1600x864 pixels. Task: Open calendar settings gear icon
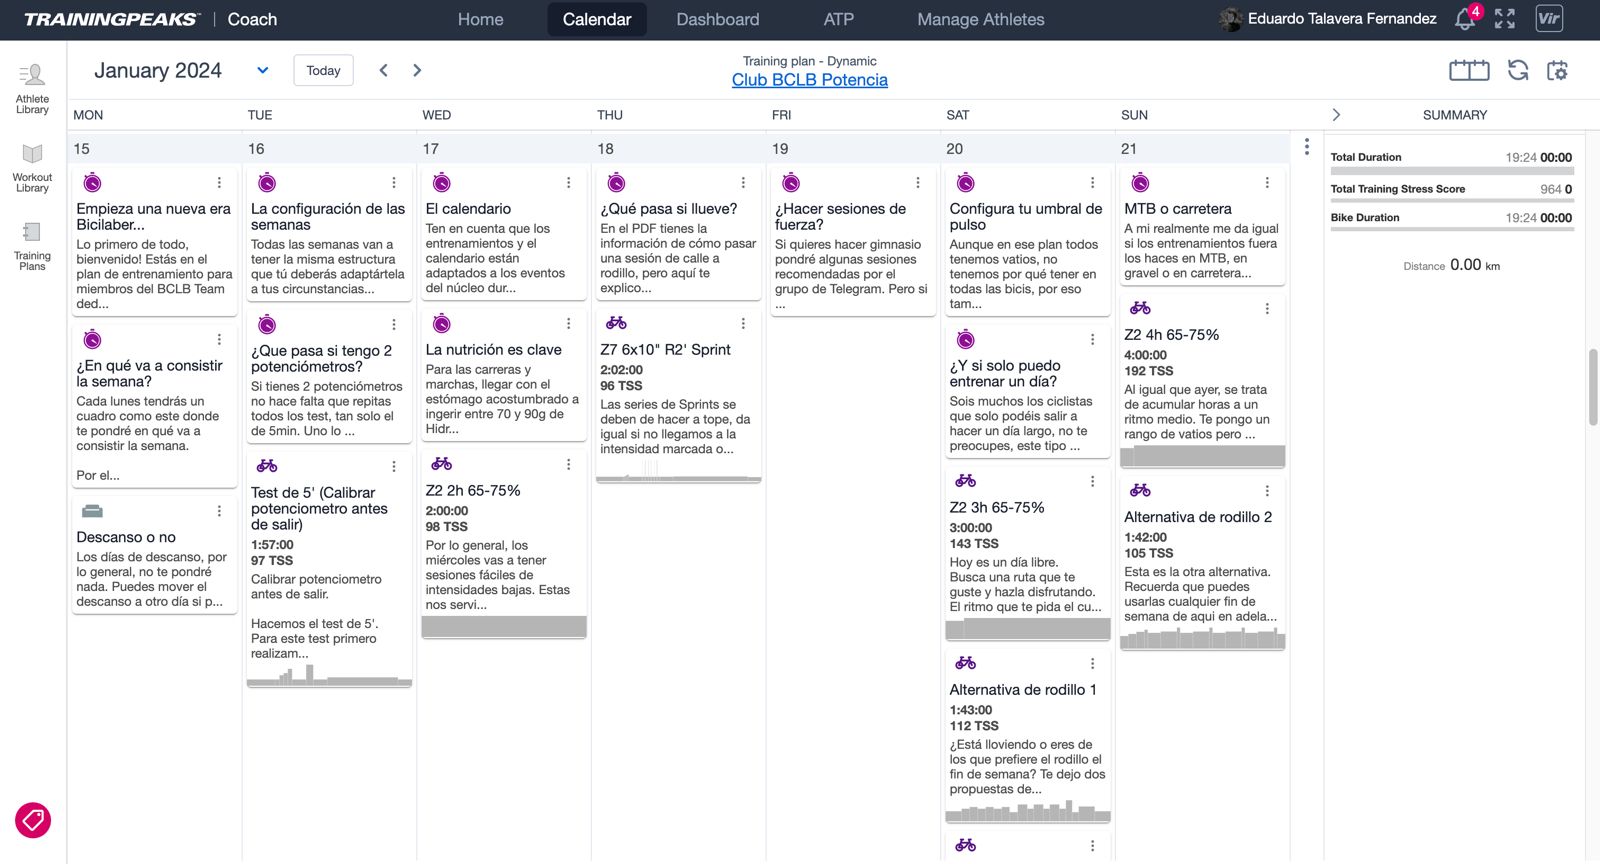[1557, 70]
